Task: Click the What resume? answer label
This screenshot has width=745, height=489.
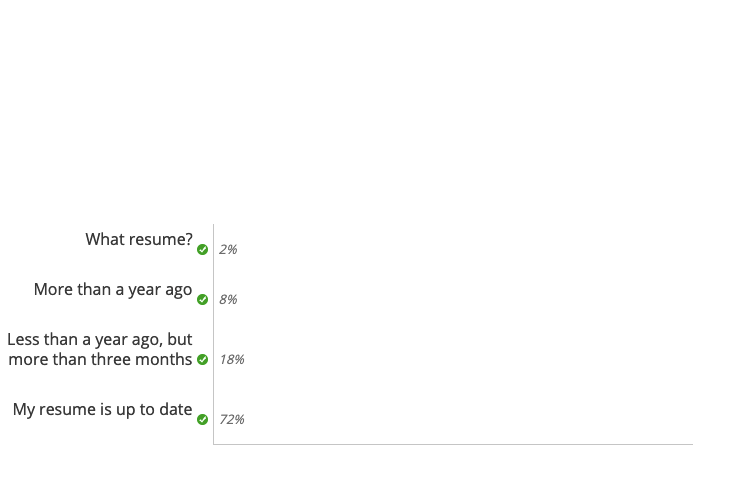Action: click(139, 239)
